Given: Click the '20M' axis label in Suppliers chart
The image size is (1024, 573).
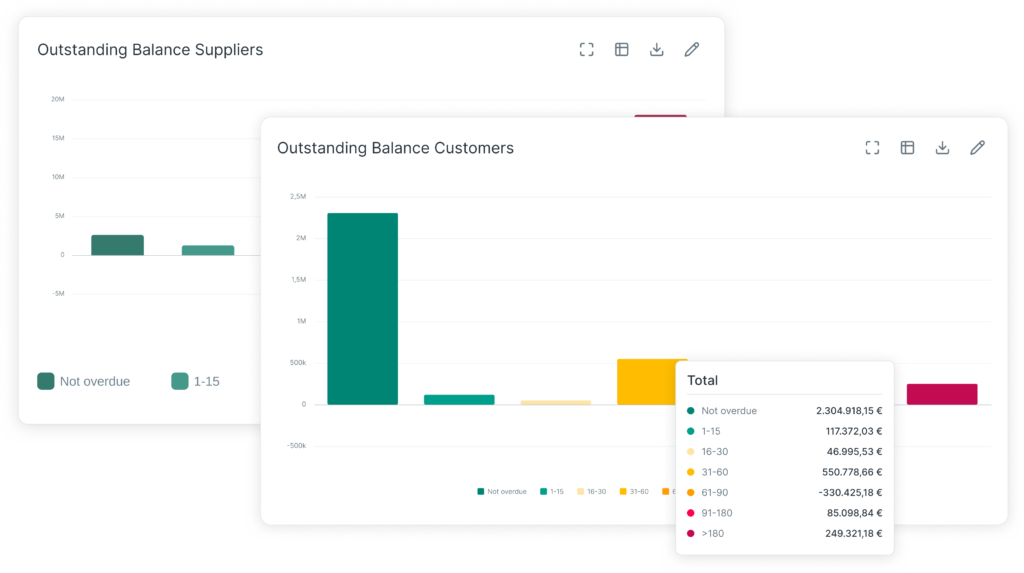Looking at the screenshot, I should [57, 99].
